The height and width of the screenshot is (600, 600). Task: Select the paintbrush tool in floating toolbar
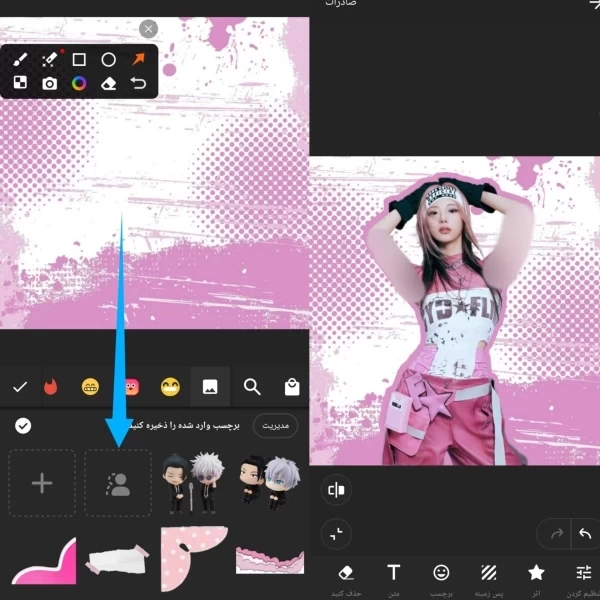(x=20, y=60)
